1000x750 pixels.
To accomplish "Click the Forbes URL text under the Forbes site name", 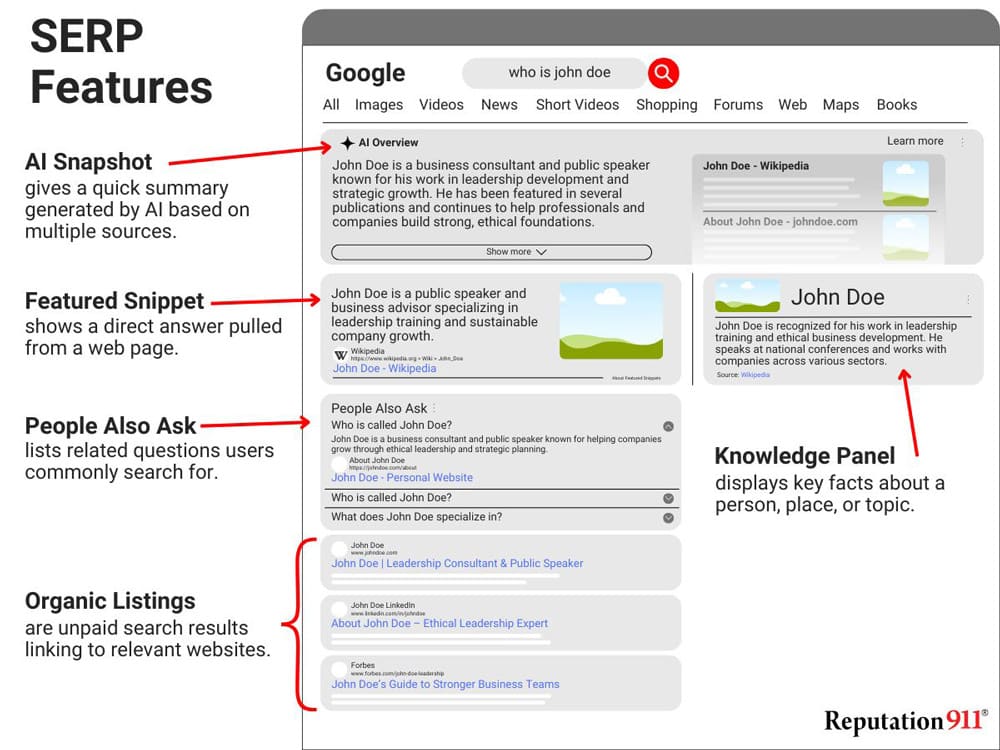I will click(x=397, y=673).
